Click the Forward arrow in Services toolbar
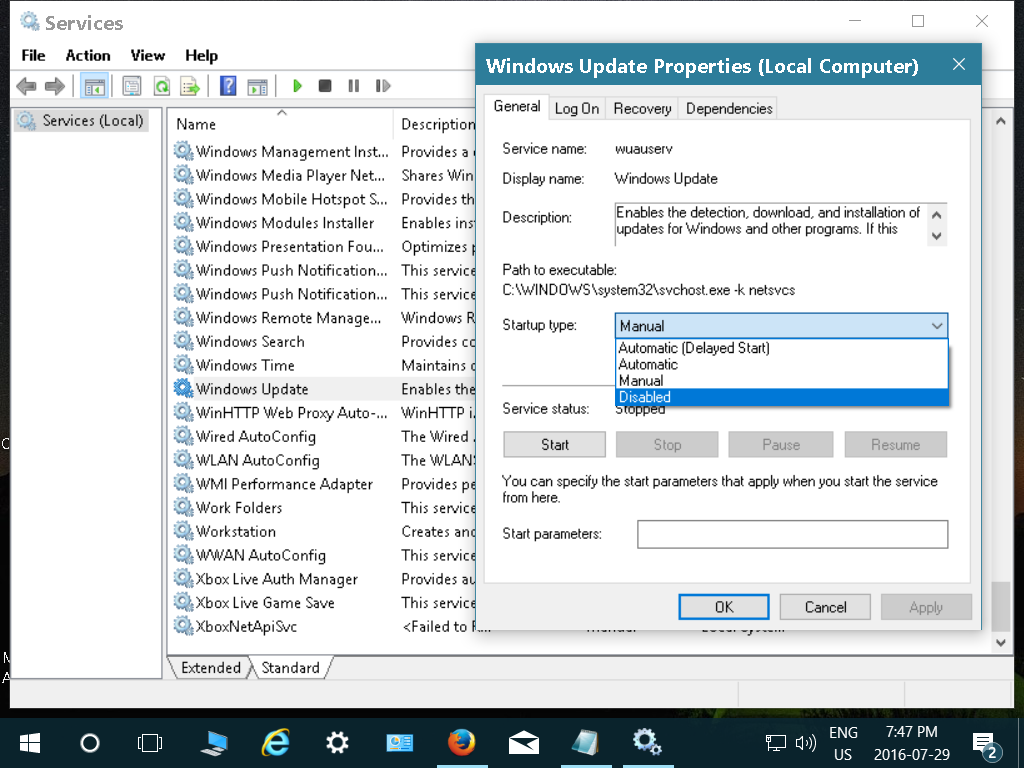1024x768 pixels. [x=55, y=86]
